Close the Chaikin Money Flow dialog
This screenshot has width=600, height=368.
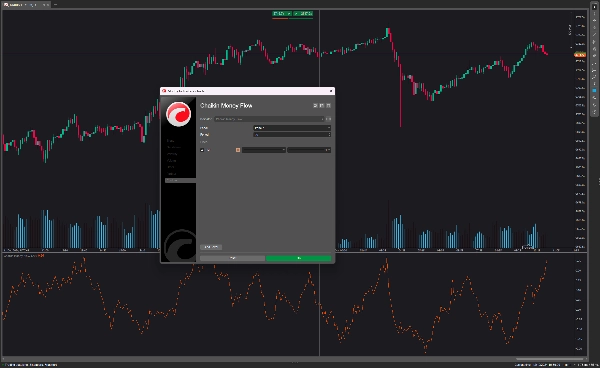(331, 91)
